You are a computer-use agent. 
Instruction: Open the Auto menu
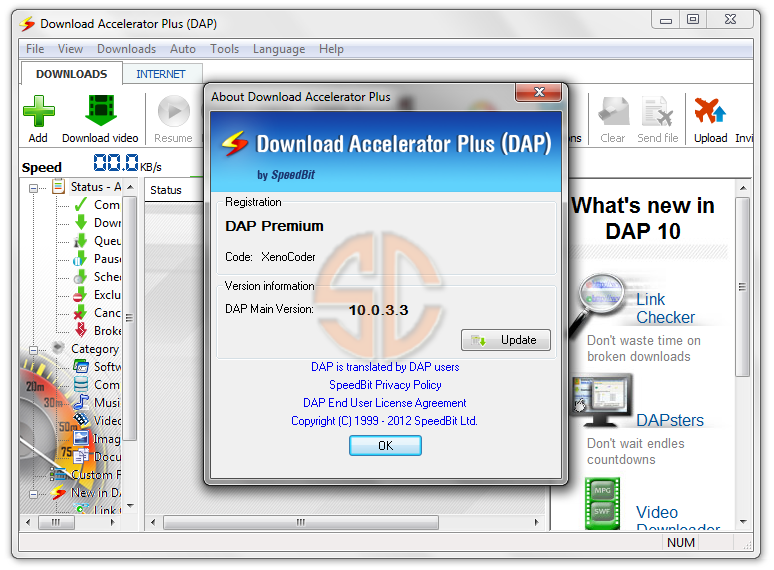(183, 49)
